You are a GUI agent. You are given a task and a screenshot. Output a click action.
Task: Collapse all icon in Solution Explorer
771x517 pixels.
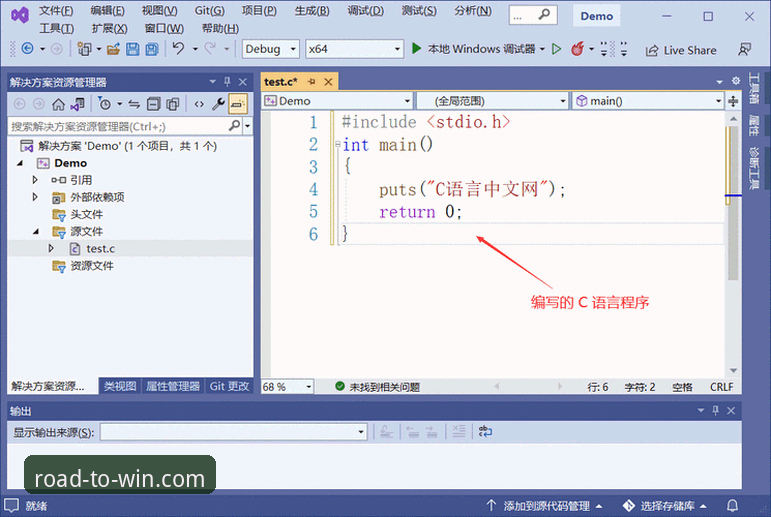pyautogui.click(x=154, y=104)
